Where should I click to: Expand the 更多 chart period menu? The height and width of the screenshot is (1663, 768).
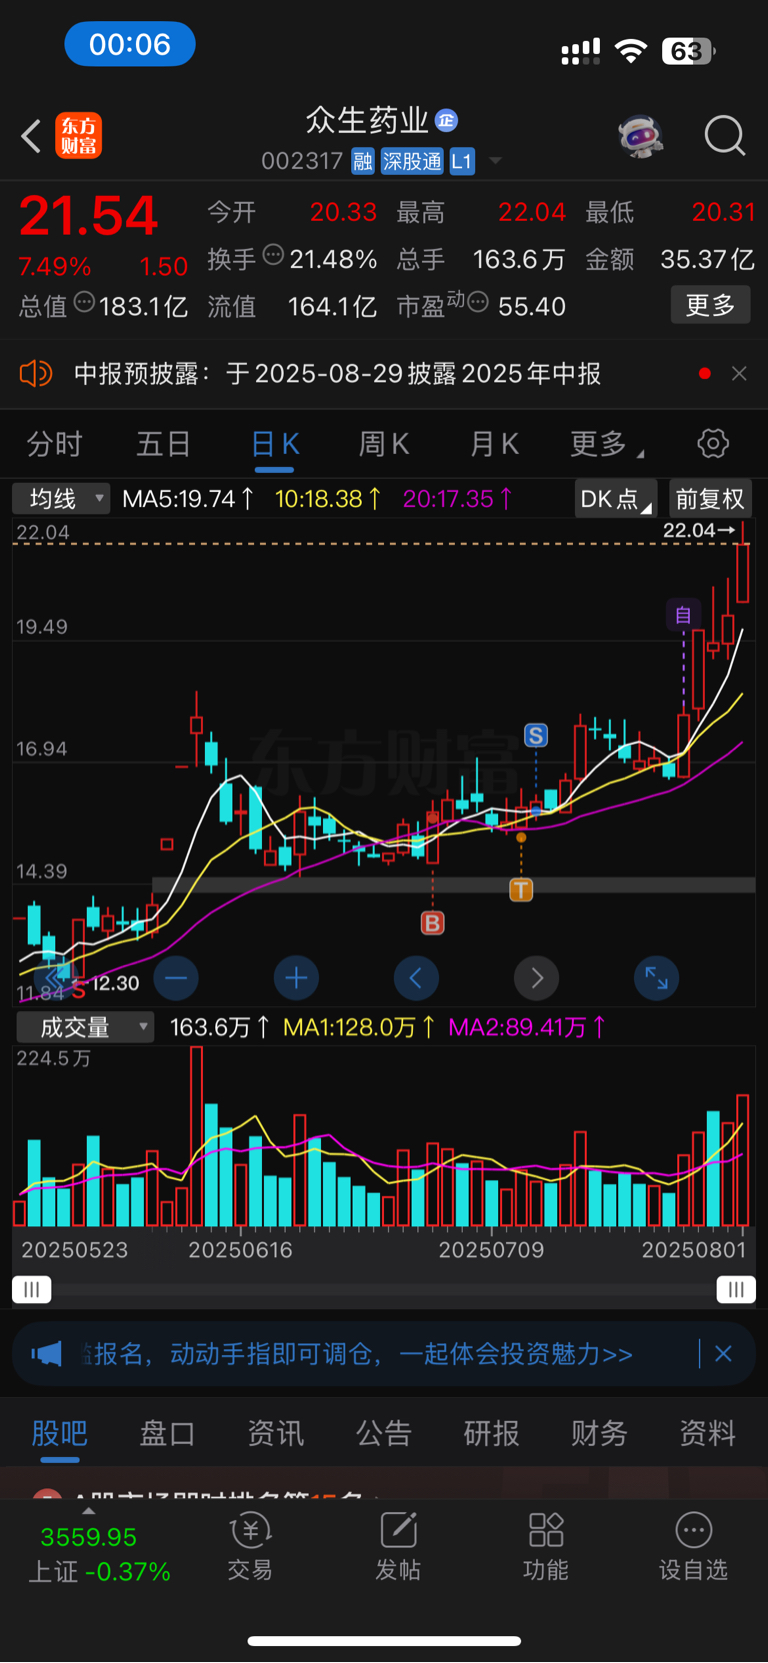click(606, 444)
